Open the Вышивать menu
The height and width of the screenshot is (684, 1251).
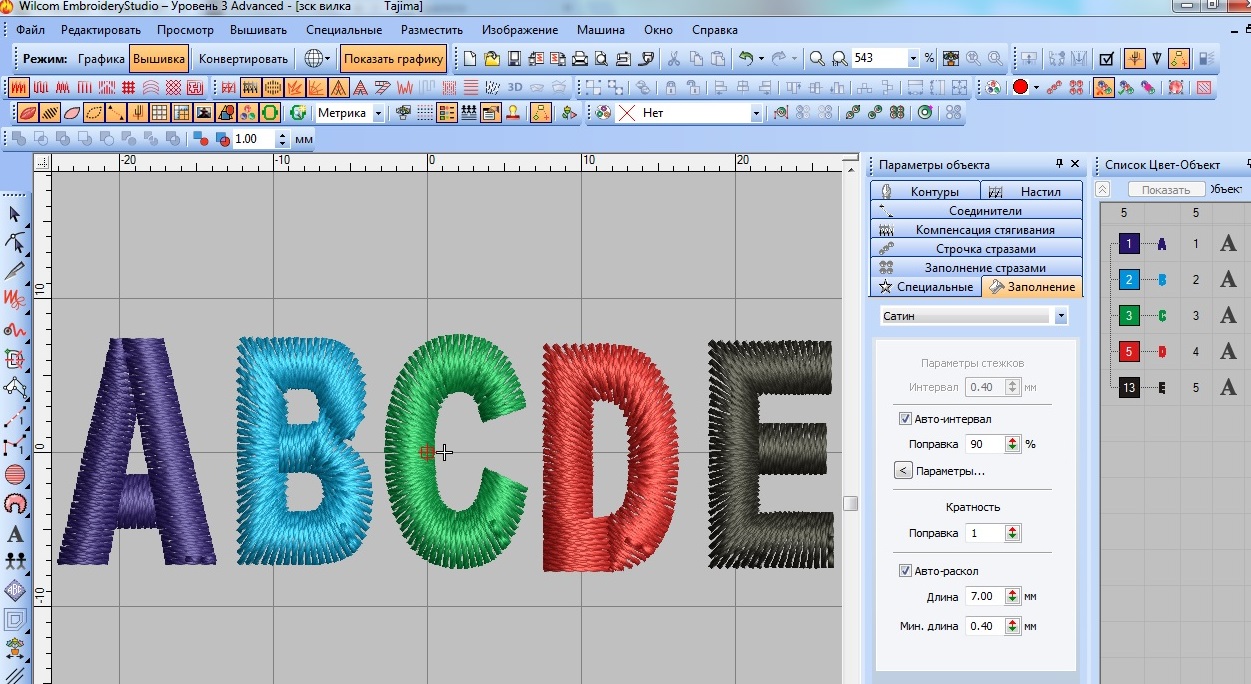258,30
